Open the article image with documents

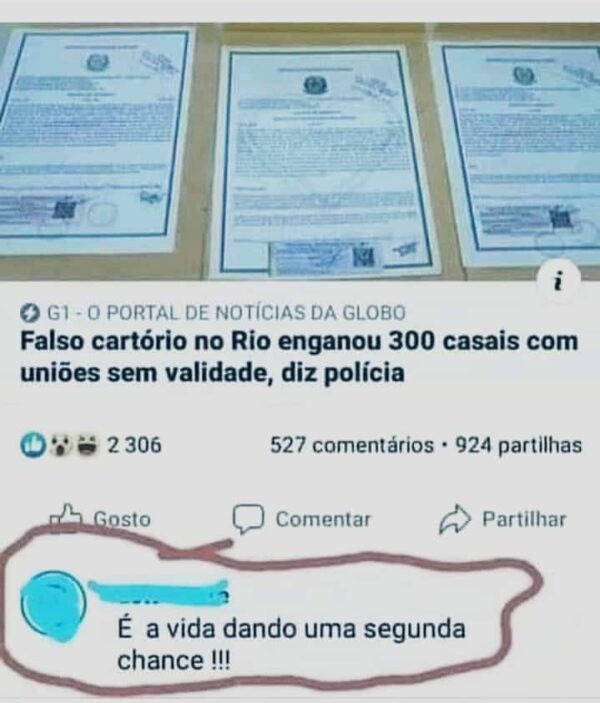point(300,152)
